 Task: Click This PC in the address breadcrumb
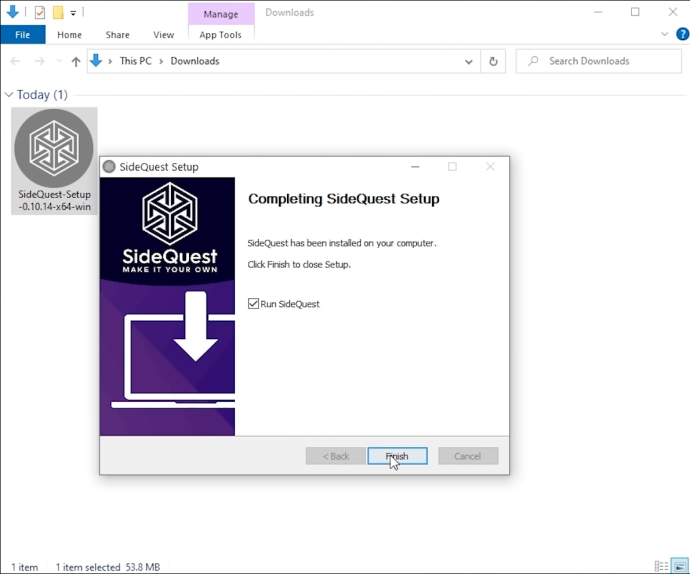click(x=136, y=61)
